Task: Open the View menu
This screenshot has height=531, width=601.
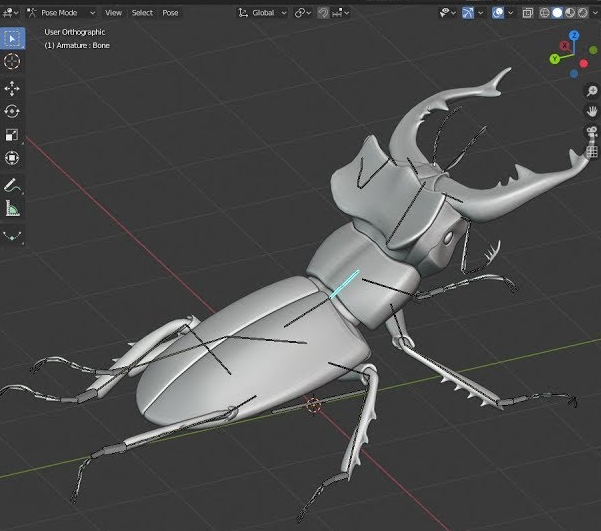Action: 113,13
